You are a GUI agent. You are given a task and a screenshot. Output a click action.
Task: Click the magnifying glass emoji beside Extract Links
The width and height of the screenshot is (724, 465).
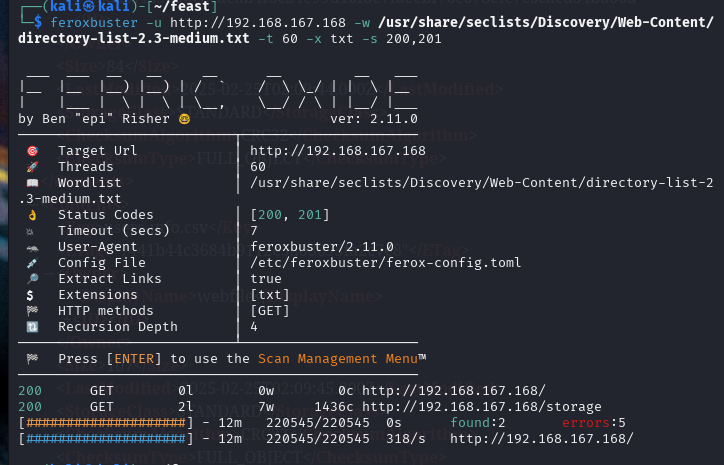[x=32, y=279]
